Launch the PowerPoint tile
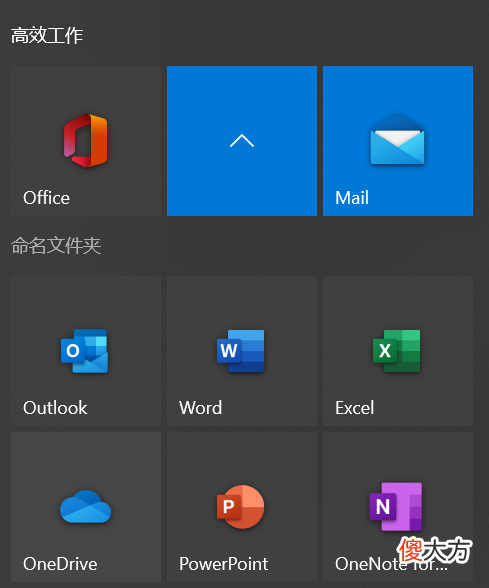489x588 pixels. 242,507
